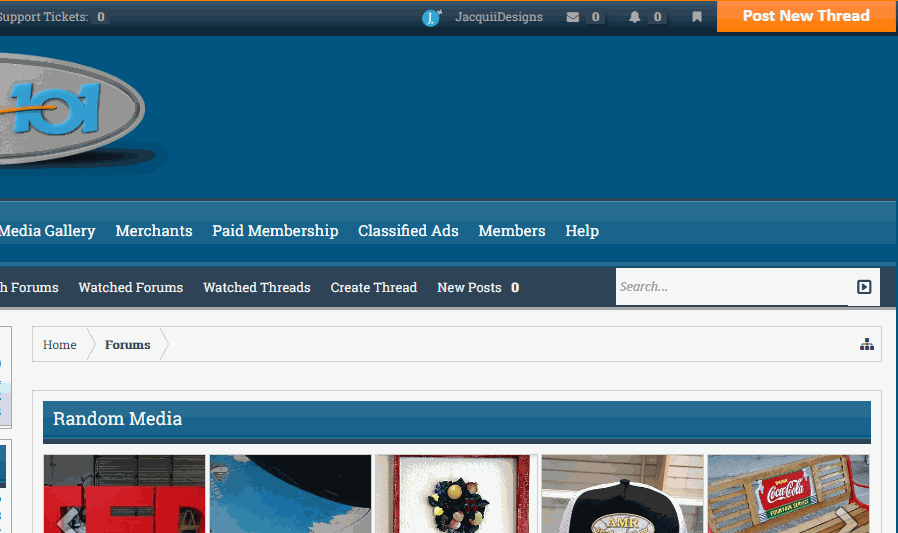Screen dimensions: 898x533
Task: Open the sitemap icon in breadcrumb bar
Action: click(867, 344)
